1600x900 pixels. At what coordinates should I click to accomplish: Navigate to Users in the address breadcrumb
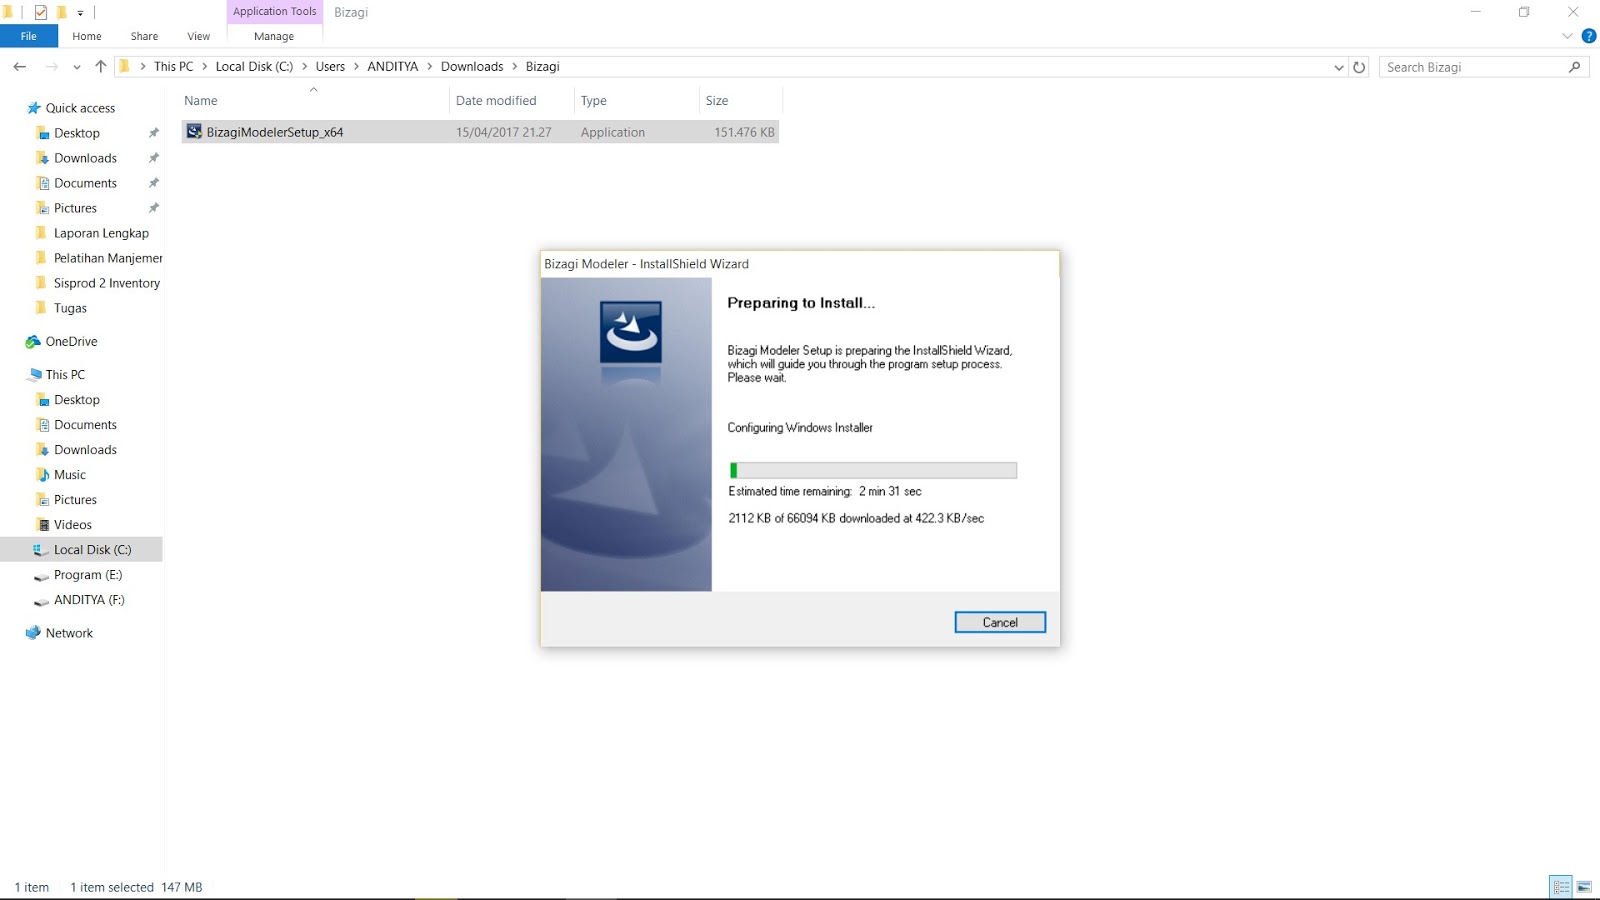330,67
